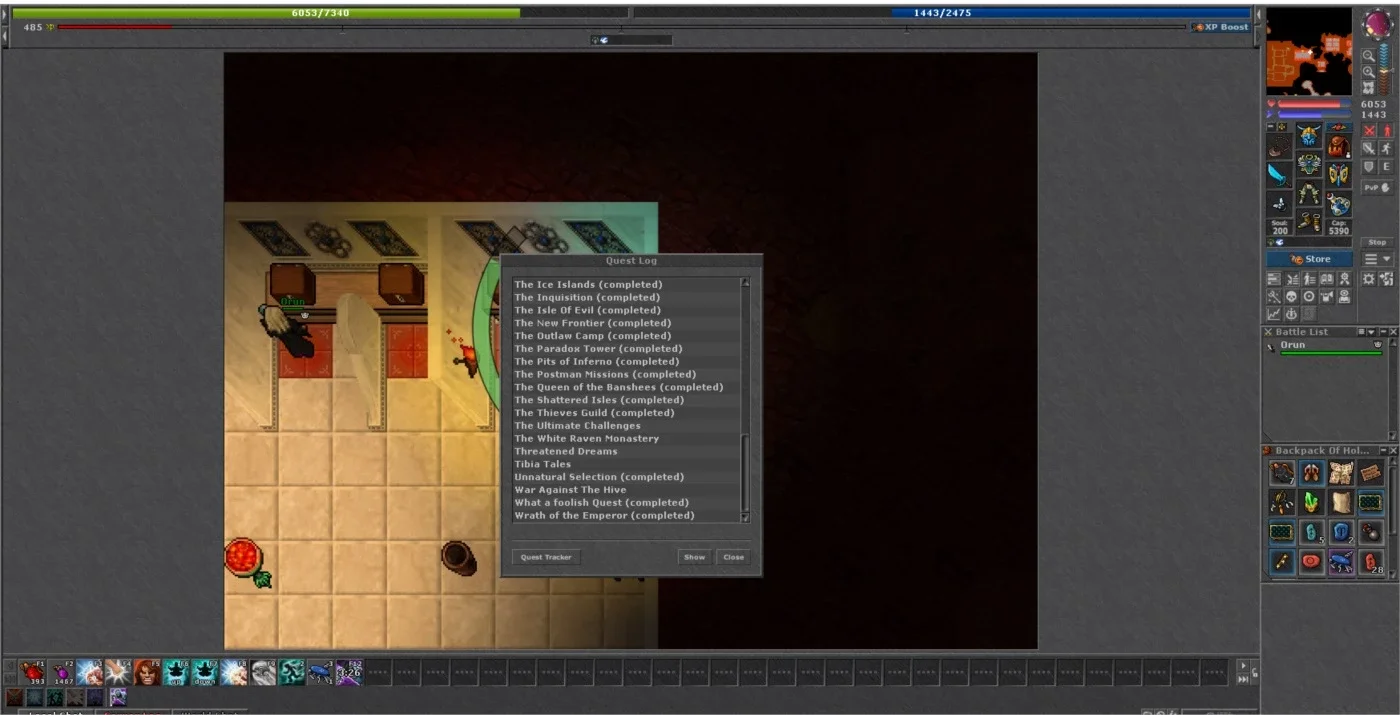Minimize the Battle List panel
The height and width of the screenshot is (715, 1400).
[x=1384, y=332]
